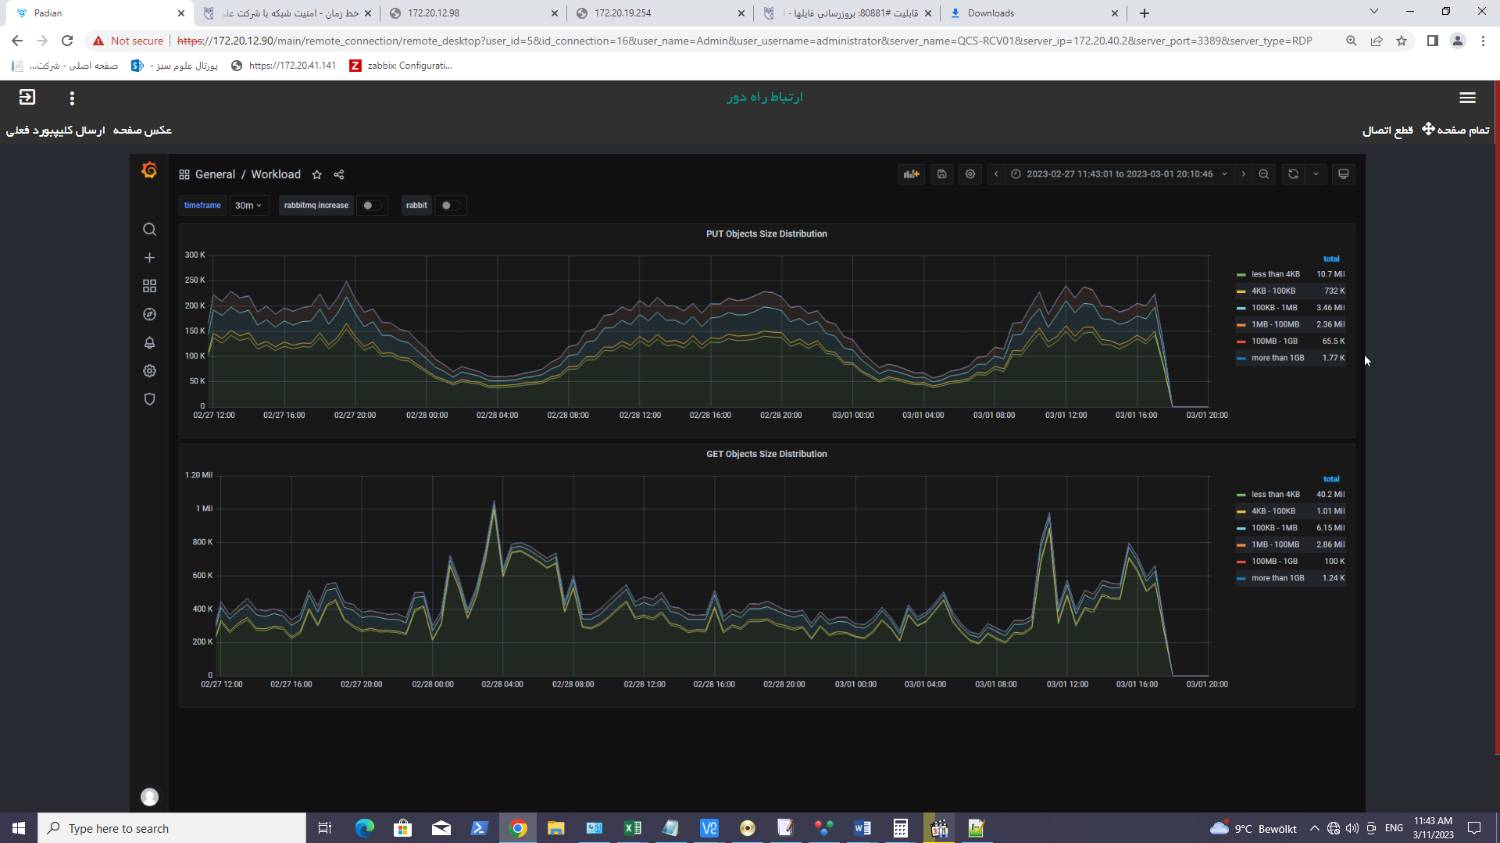The image size is (1500, 843).
Task: Open the Explore compass icon in sidebar
Action: [x=150, y=314]
